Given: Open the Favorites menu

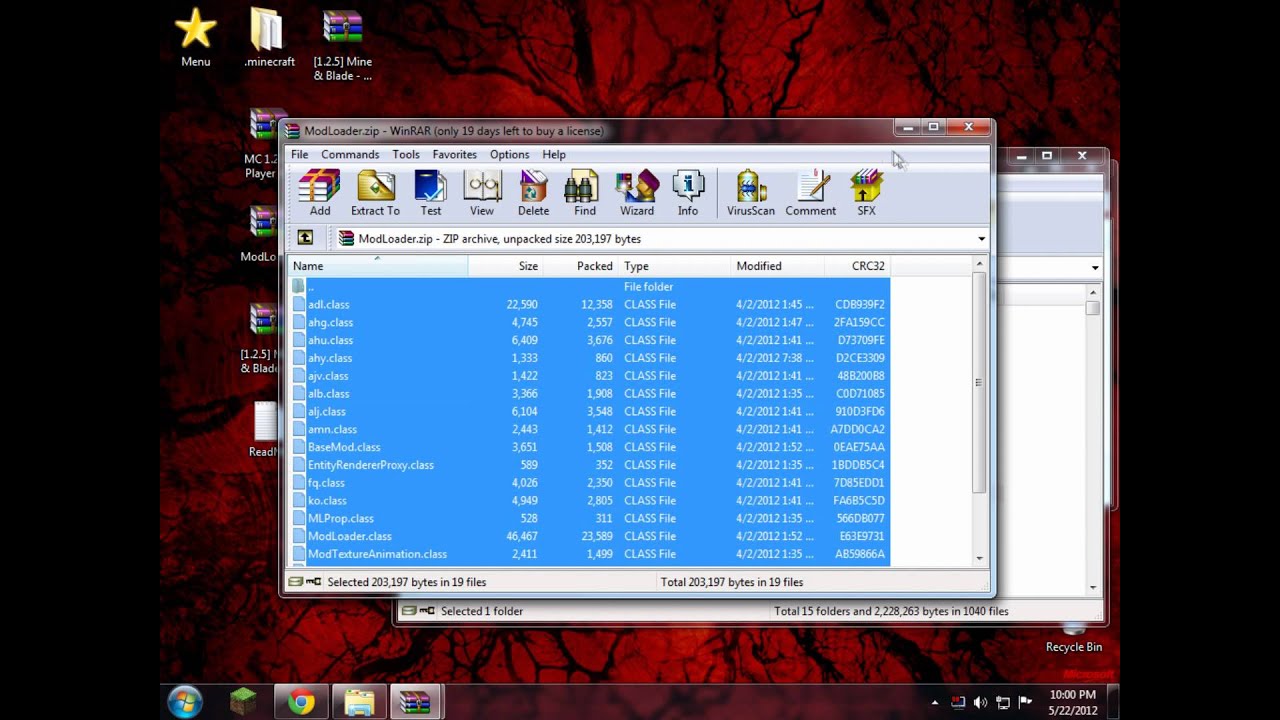Looking at the screenshot, I should pyautogui.click(x=454, y=155).
